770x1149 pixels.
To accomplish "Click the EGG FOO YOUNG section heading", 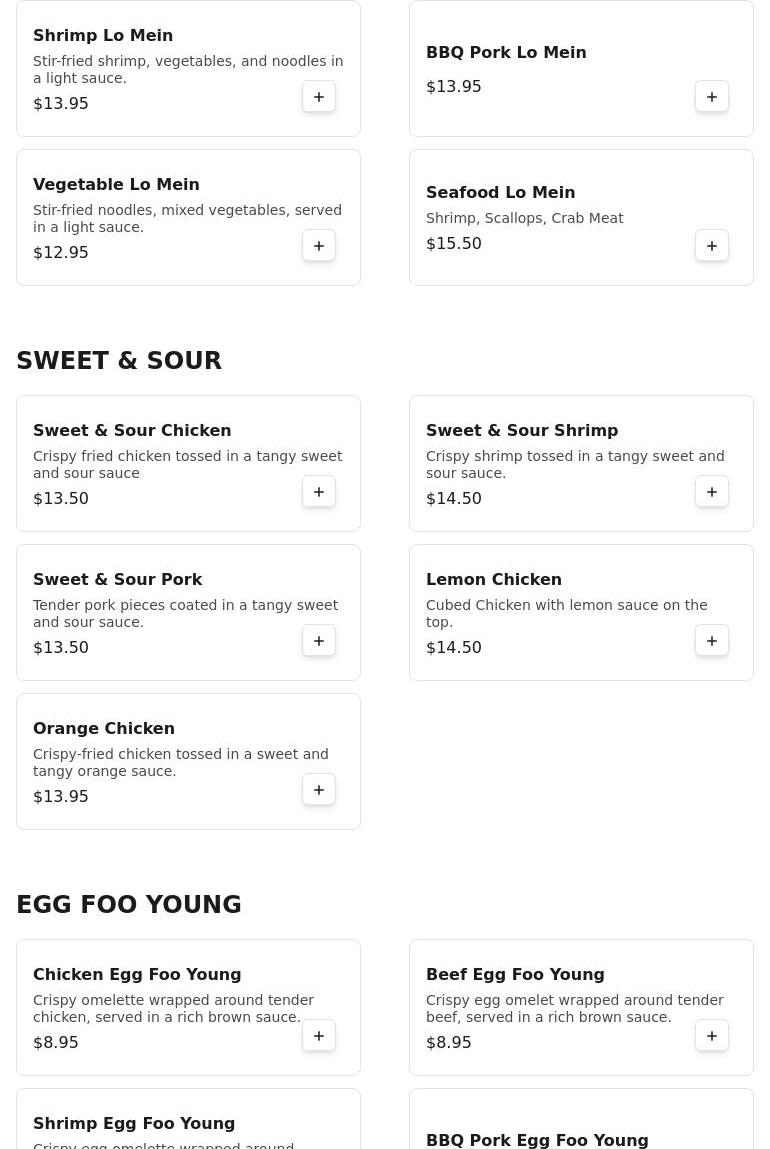I will pos(129,904).
